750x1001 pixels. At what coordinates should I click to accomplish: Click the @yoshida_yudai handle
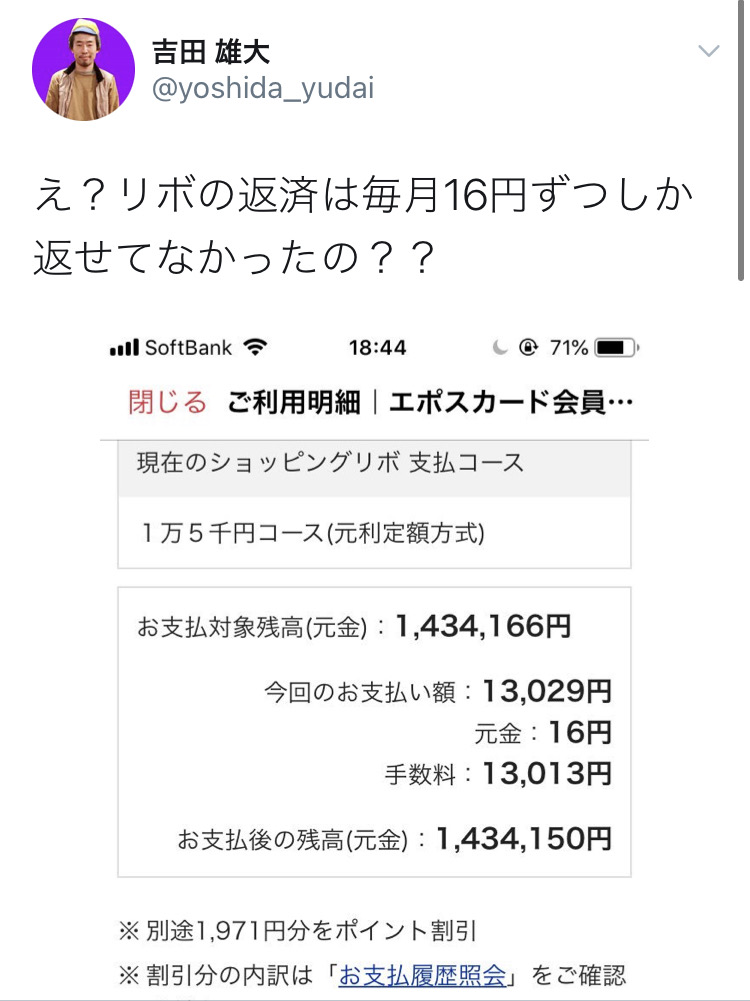(x=262, y=88)
